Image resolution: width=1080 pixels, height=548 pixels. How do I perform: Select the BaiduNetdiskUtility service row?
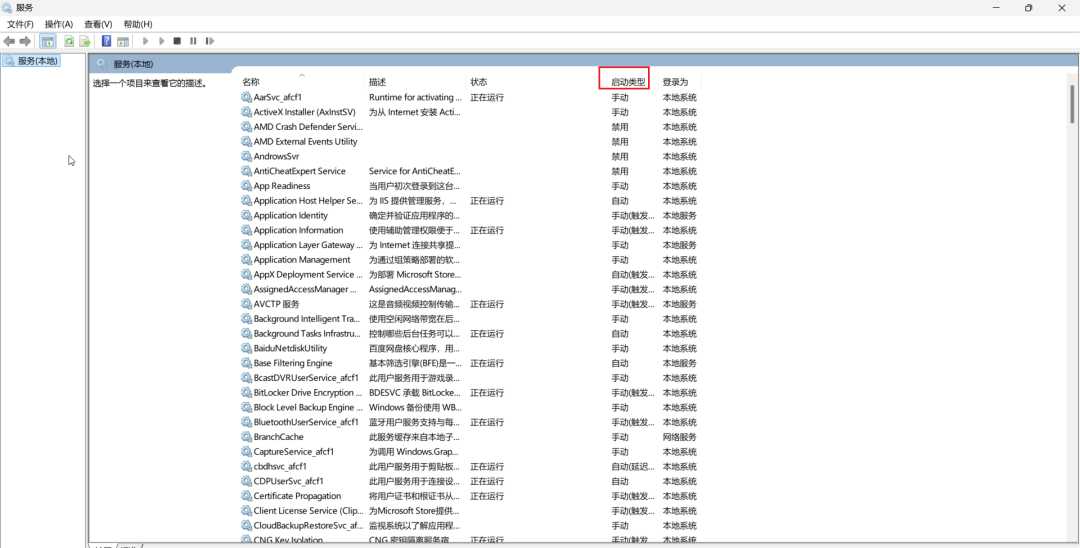click(290, 348)
